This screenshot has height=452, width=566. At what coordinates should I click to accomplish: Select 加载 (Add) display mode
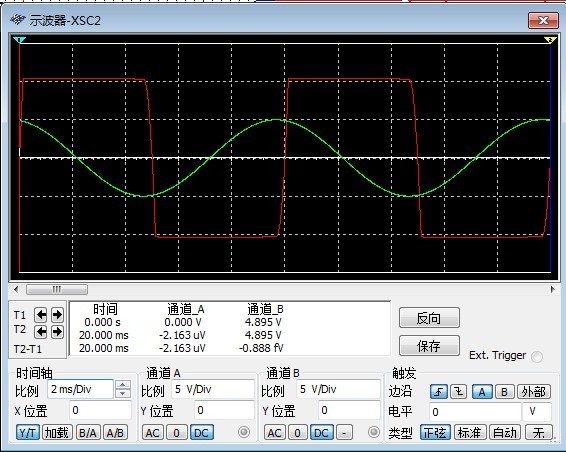(x=57, y=433)
